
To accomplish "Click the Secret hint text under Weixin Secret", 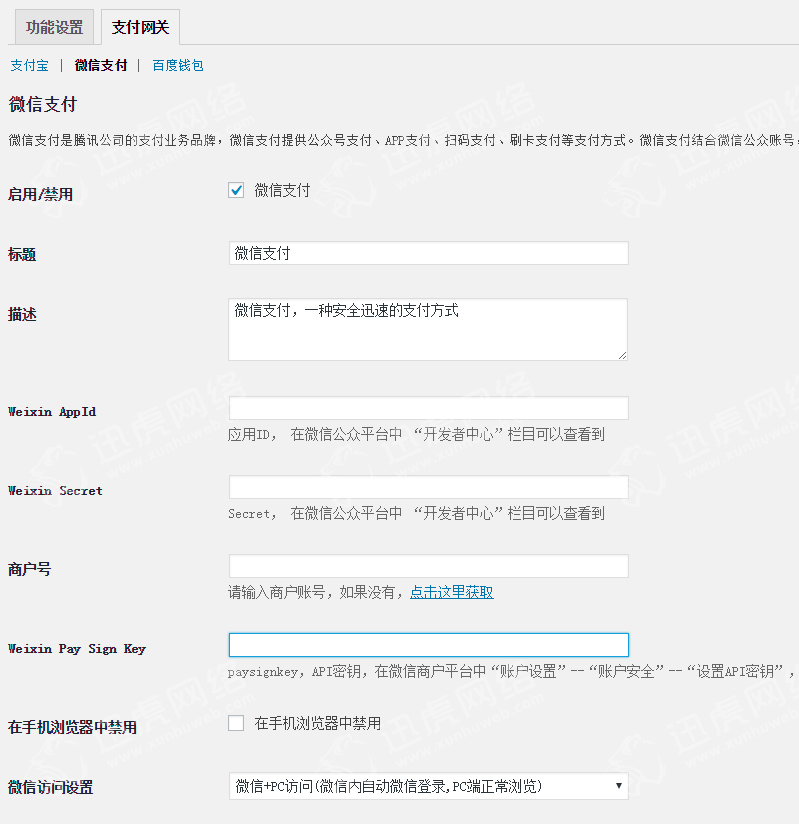I will [x=416, y=513].
